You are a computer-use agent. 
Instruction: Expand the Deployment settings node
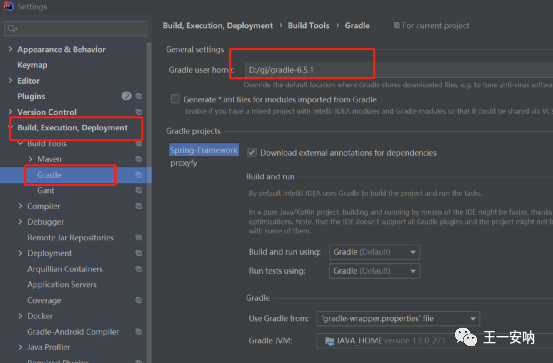[20, 253]
